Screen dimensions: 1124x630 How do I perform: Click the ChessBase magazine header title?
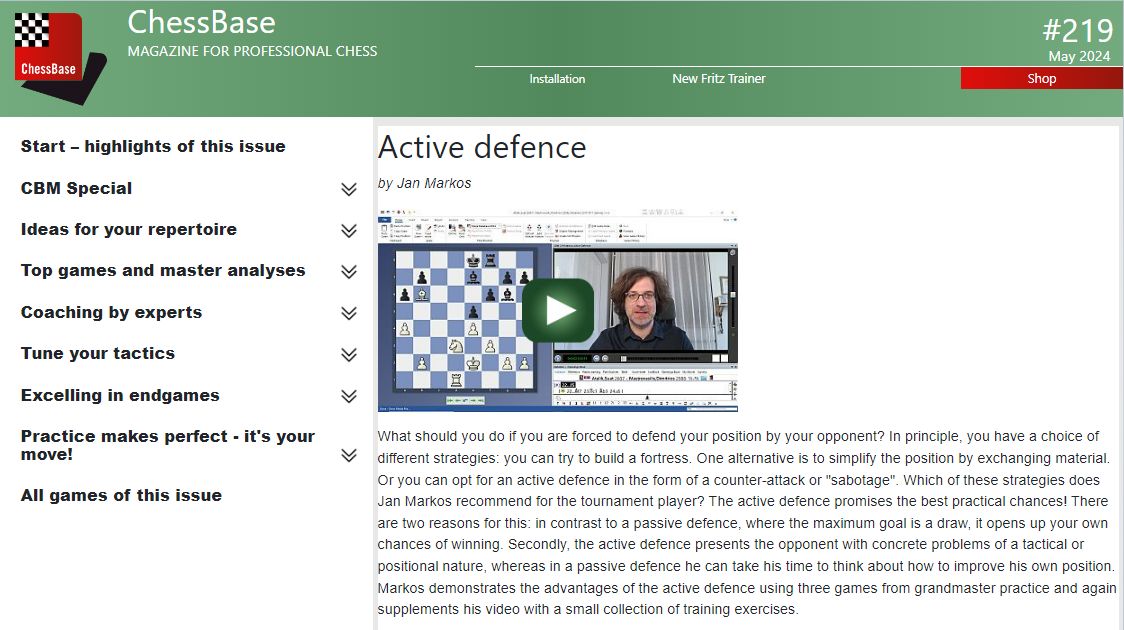coord(202,23)
